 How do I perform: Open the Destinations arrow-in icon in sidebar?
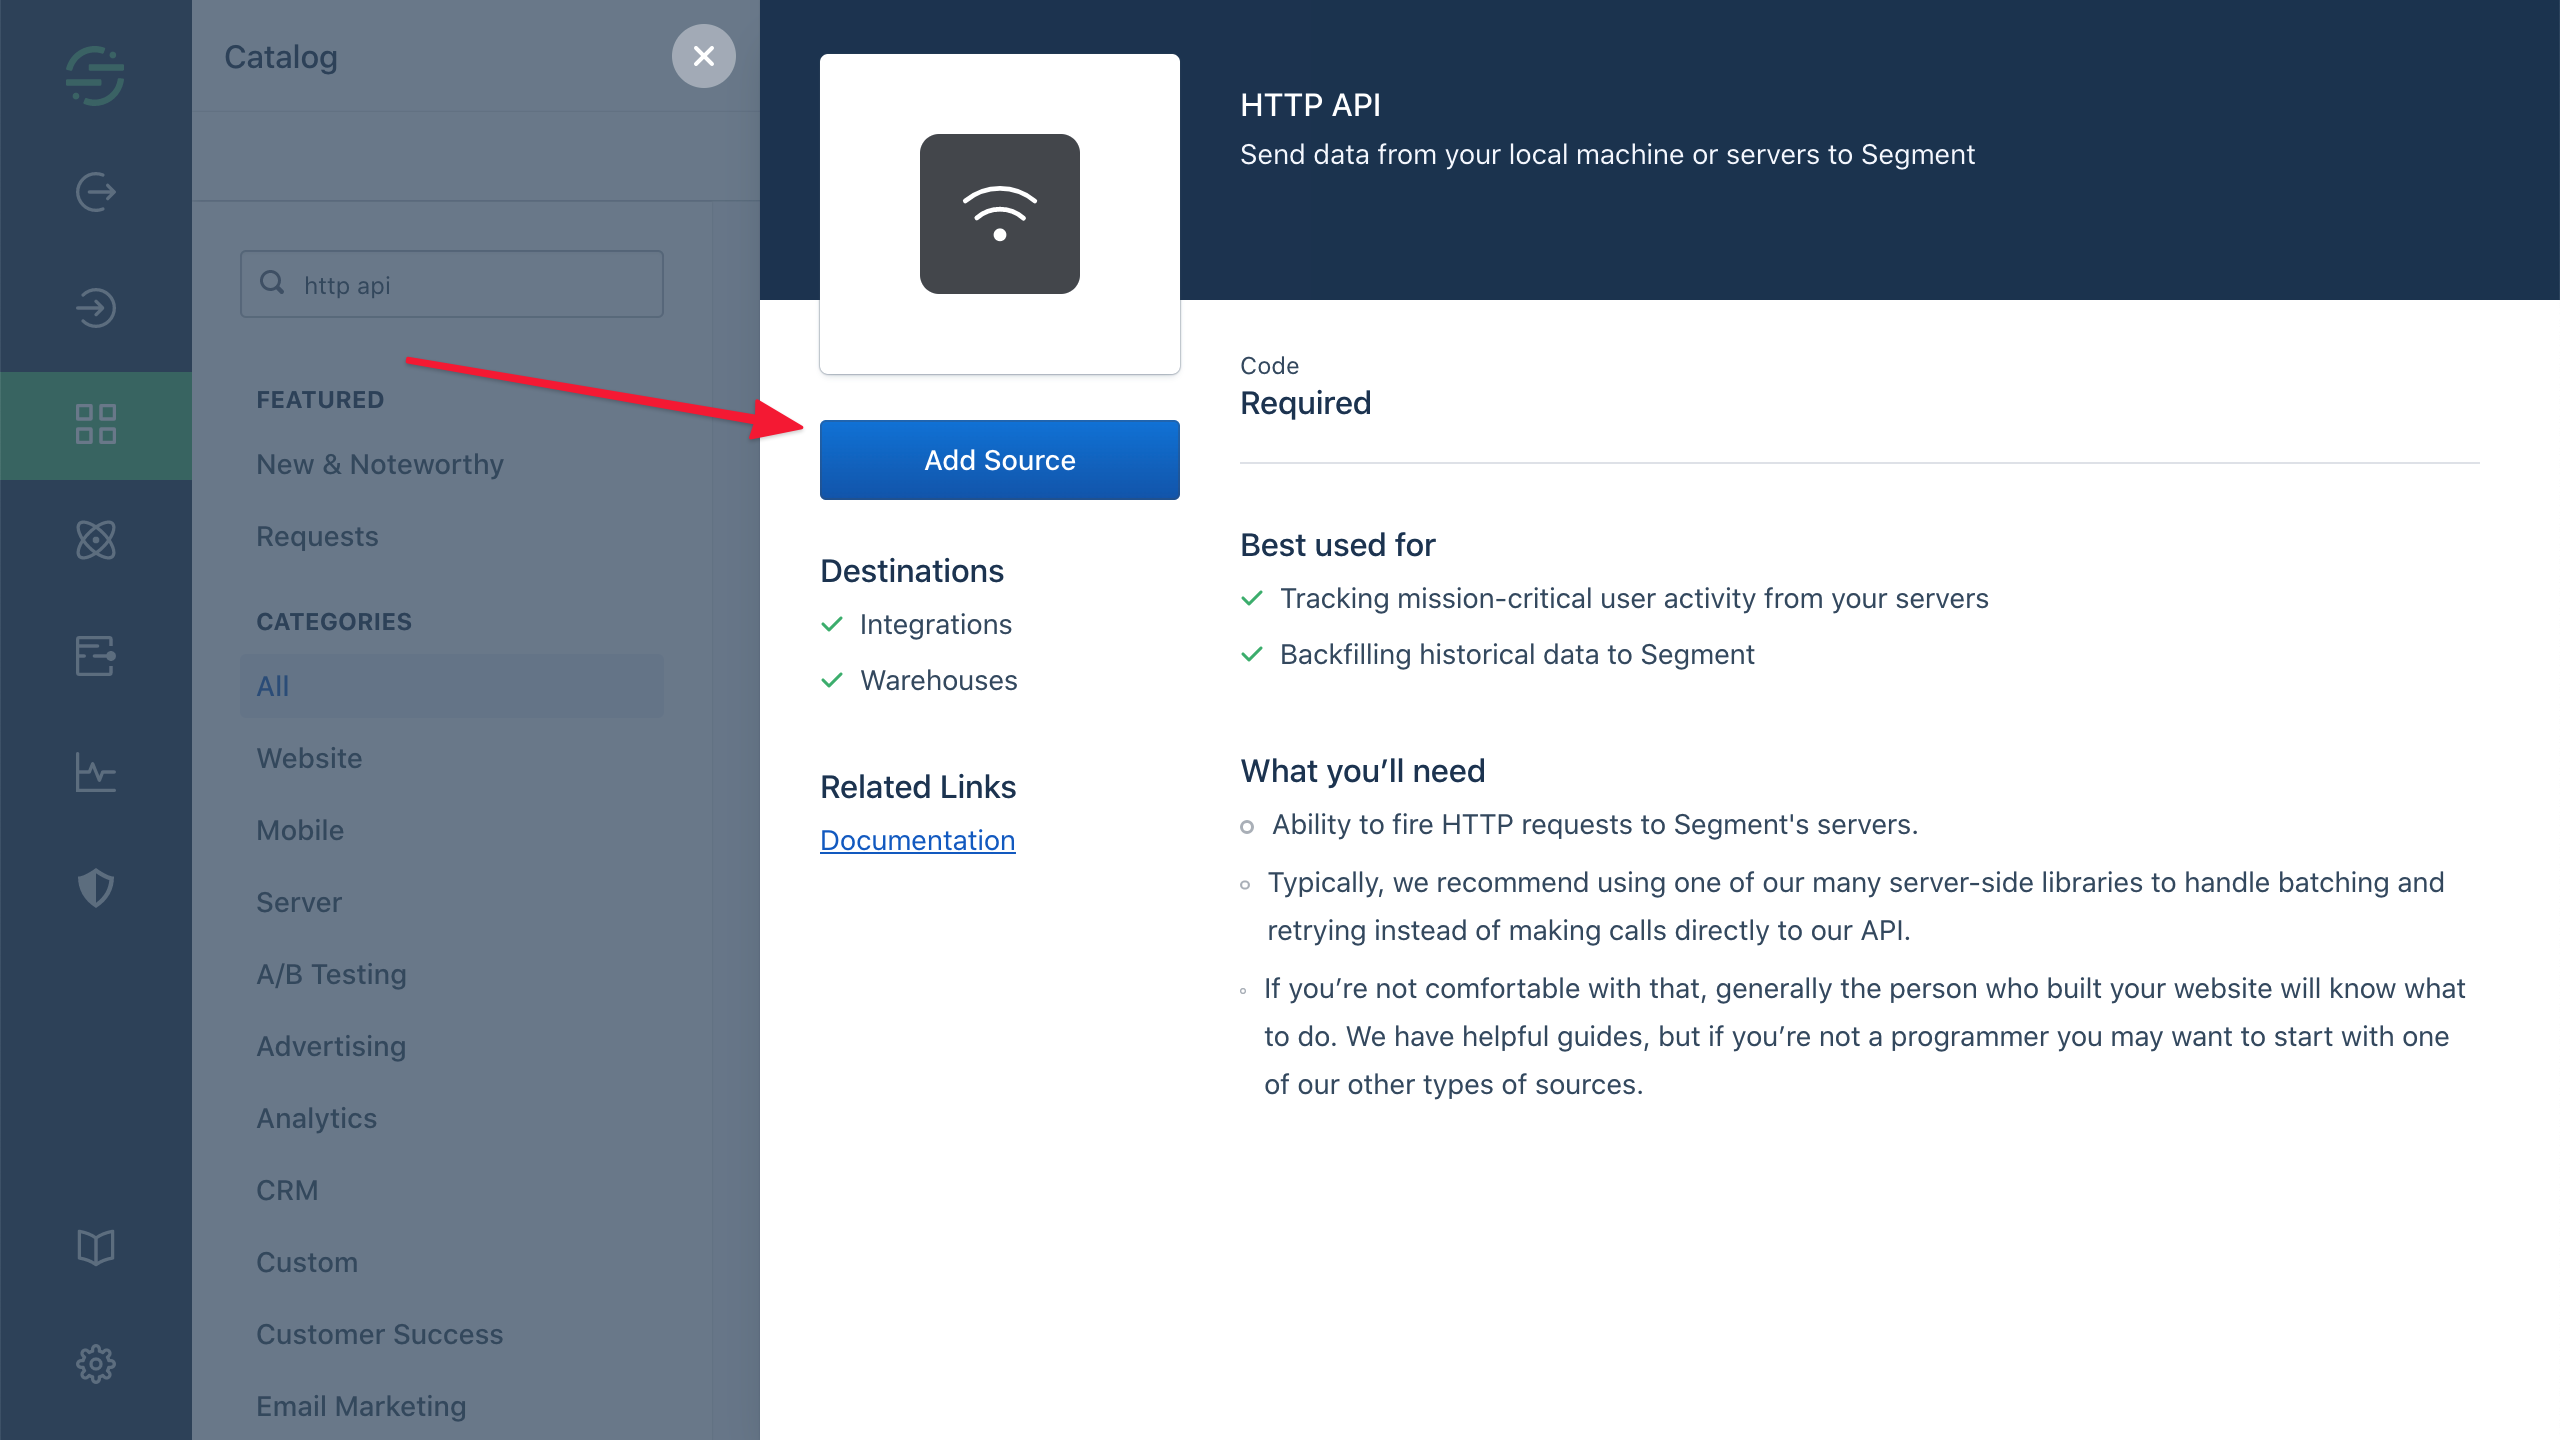pyautogui.click(x=96, y=308)
